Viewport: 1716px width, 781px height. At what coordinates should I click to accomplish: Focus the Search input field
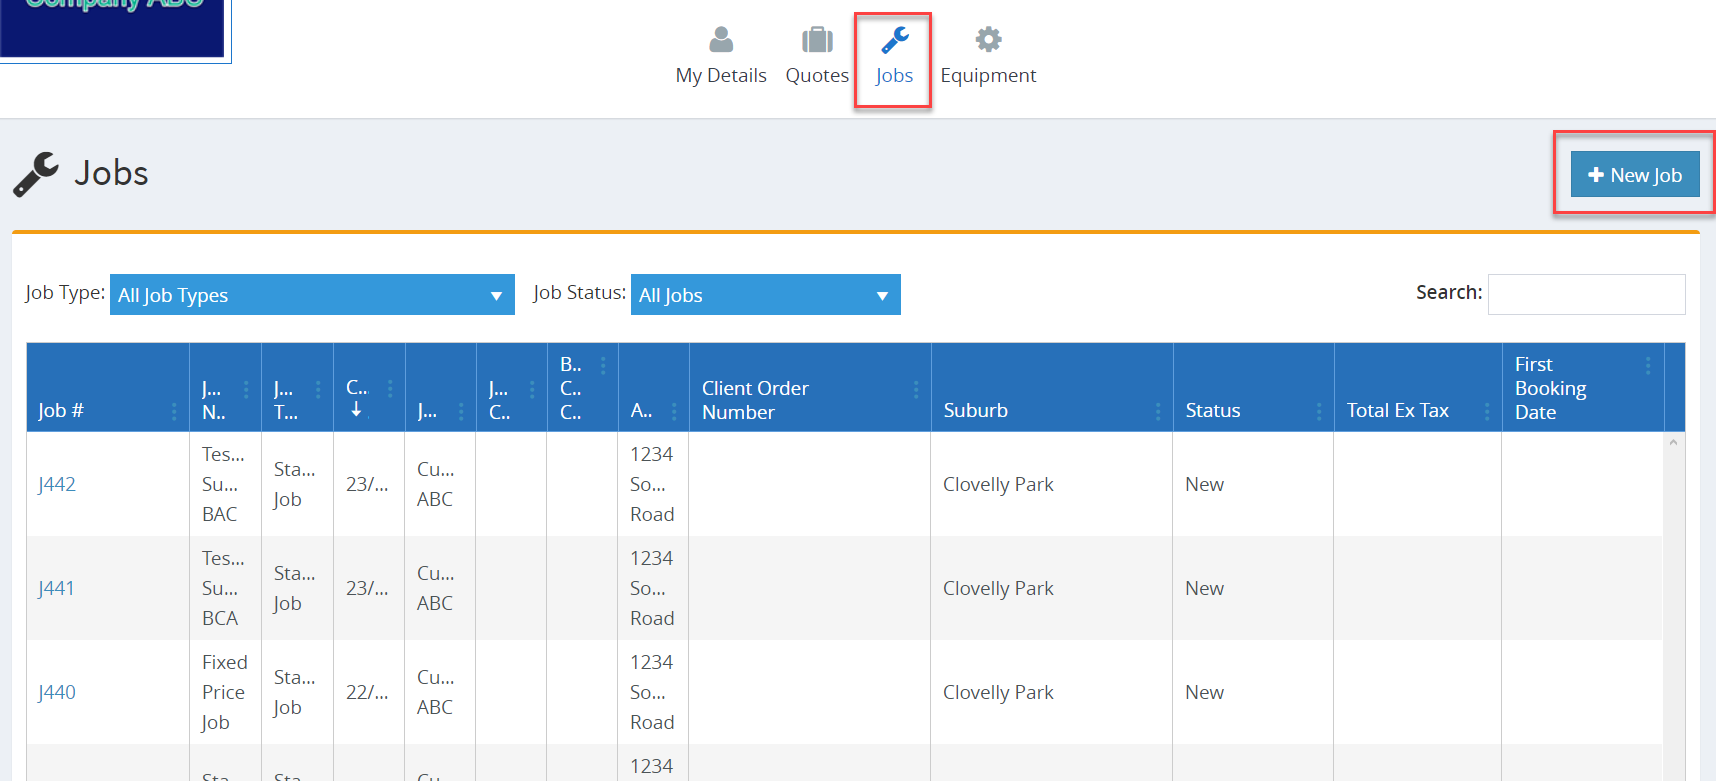pyautogui.click(x=1586, y=294)
